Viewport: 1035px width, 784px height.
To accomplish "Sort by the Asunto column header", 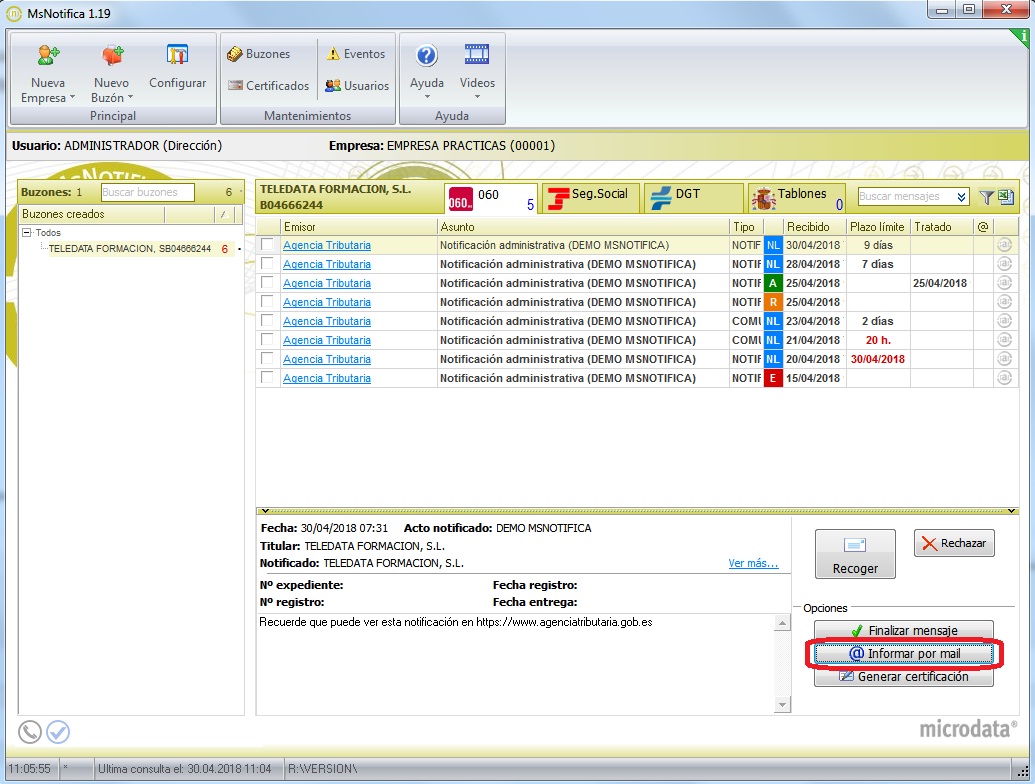I will click(x=582, y=227).
